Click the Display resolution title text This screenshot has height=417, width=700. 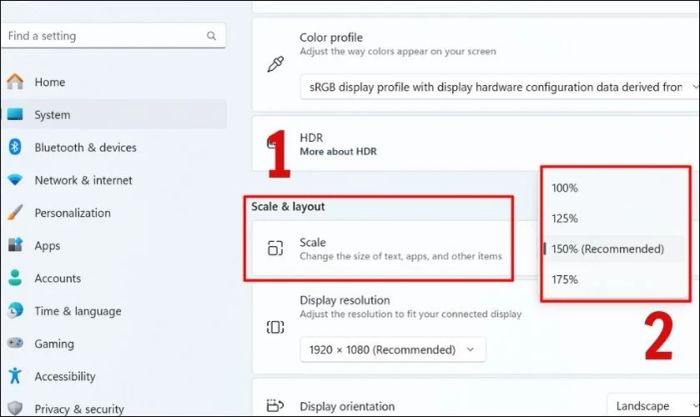(345, 300)
